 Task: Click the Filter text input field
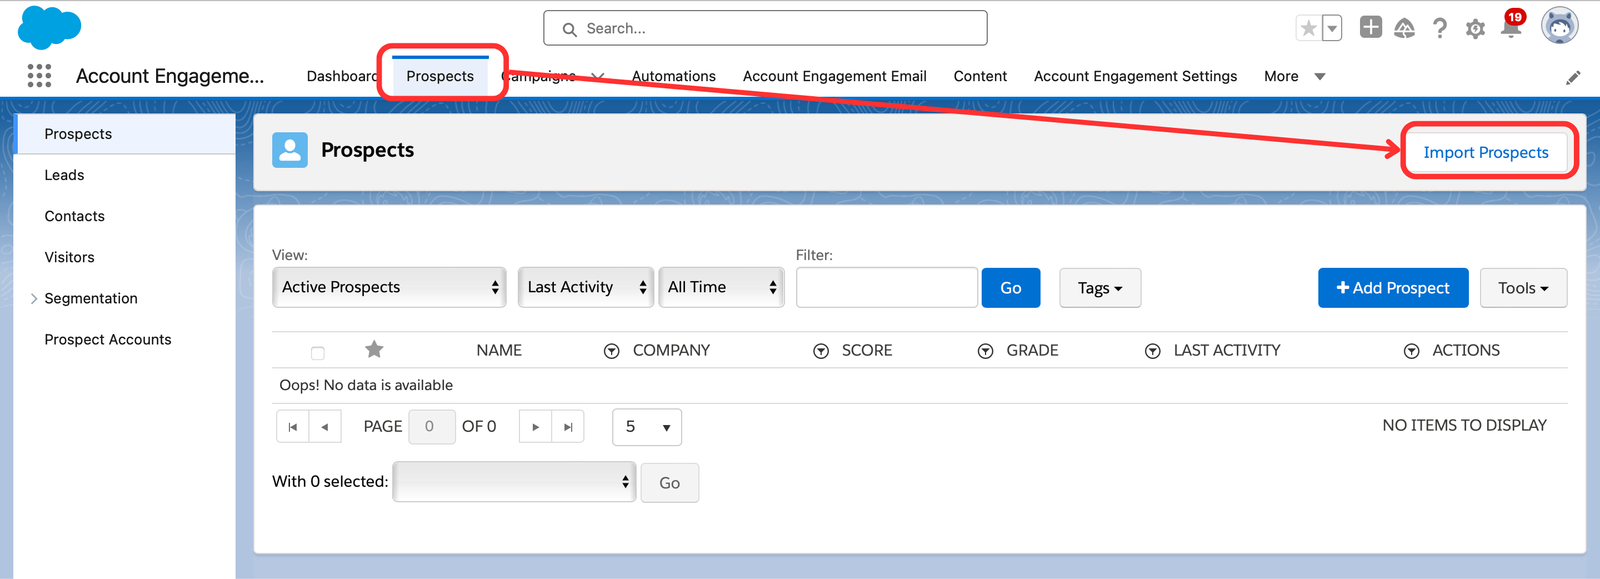point(886,288)
